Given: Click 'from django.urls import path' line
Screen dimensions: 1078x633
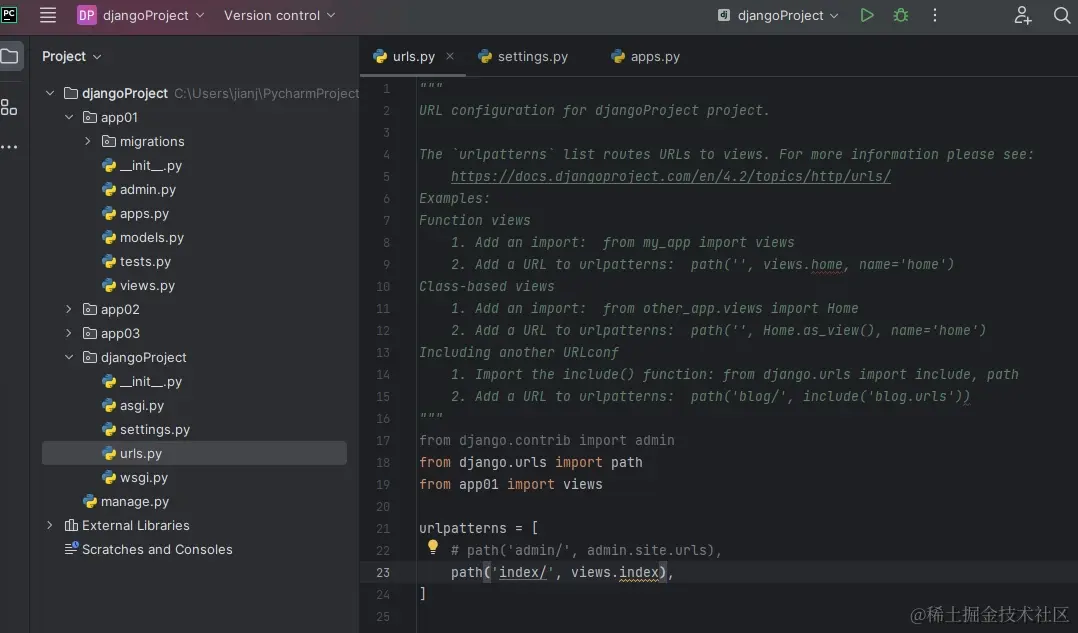Looking at the screenshot, I should (x=531, y=463).
